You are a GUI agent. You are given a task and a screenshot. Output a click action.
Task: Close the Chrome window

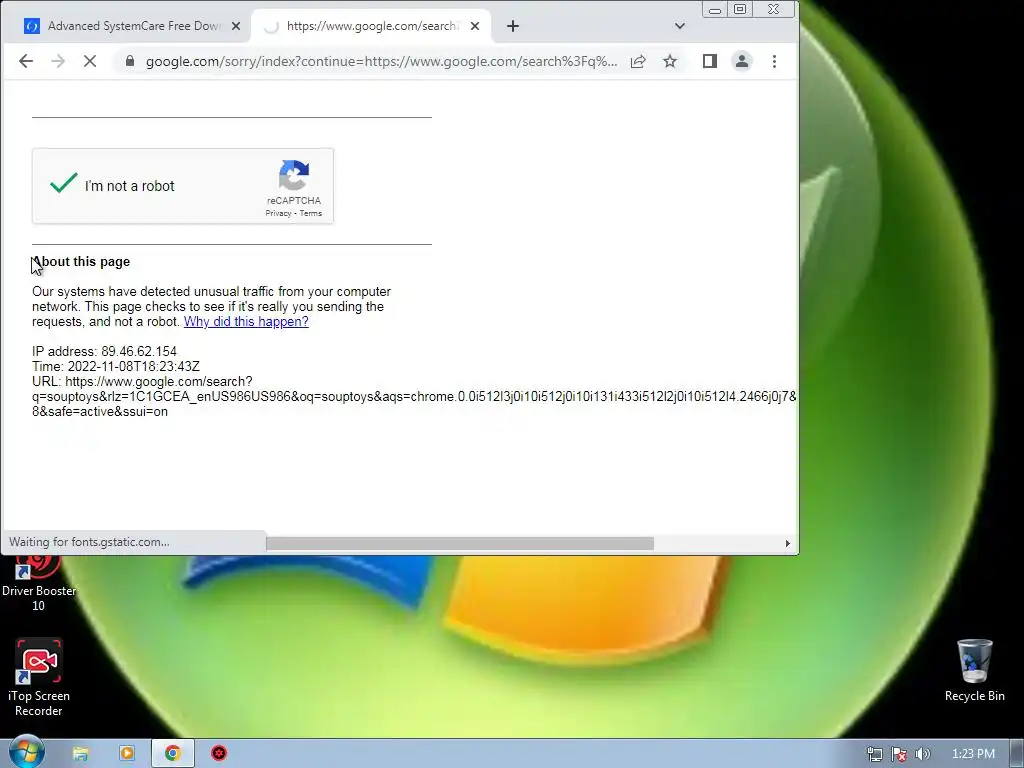pyautogui.click(x=774, y=9)
